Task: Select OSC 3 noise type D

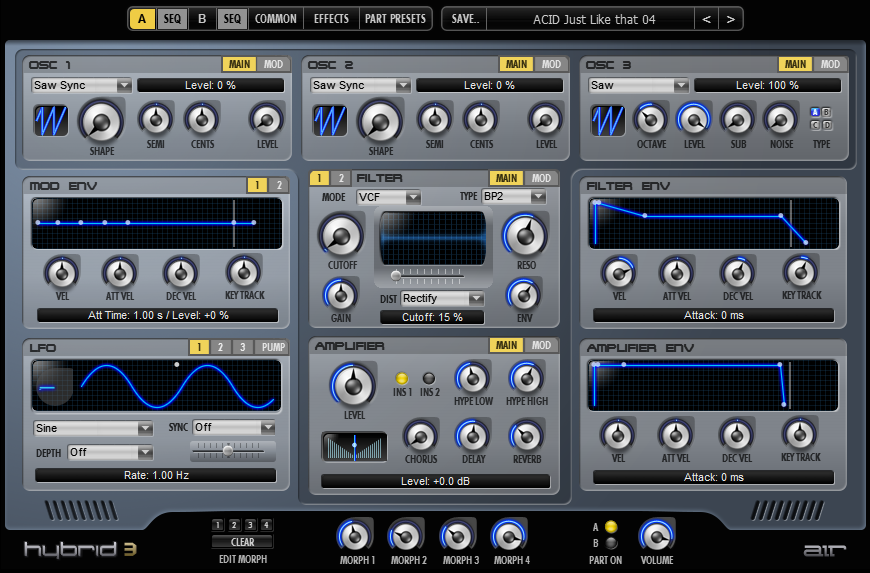Action: click(x=827, y=125)
